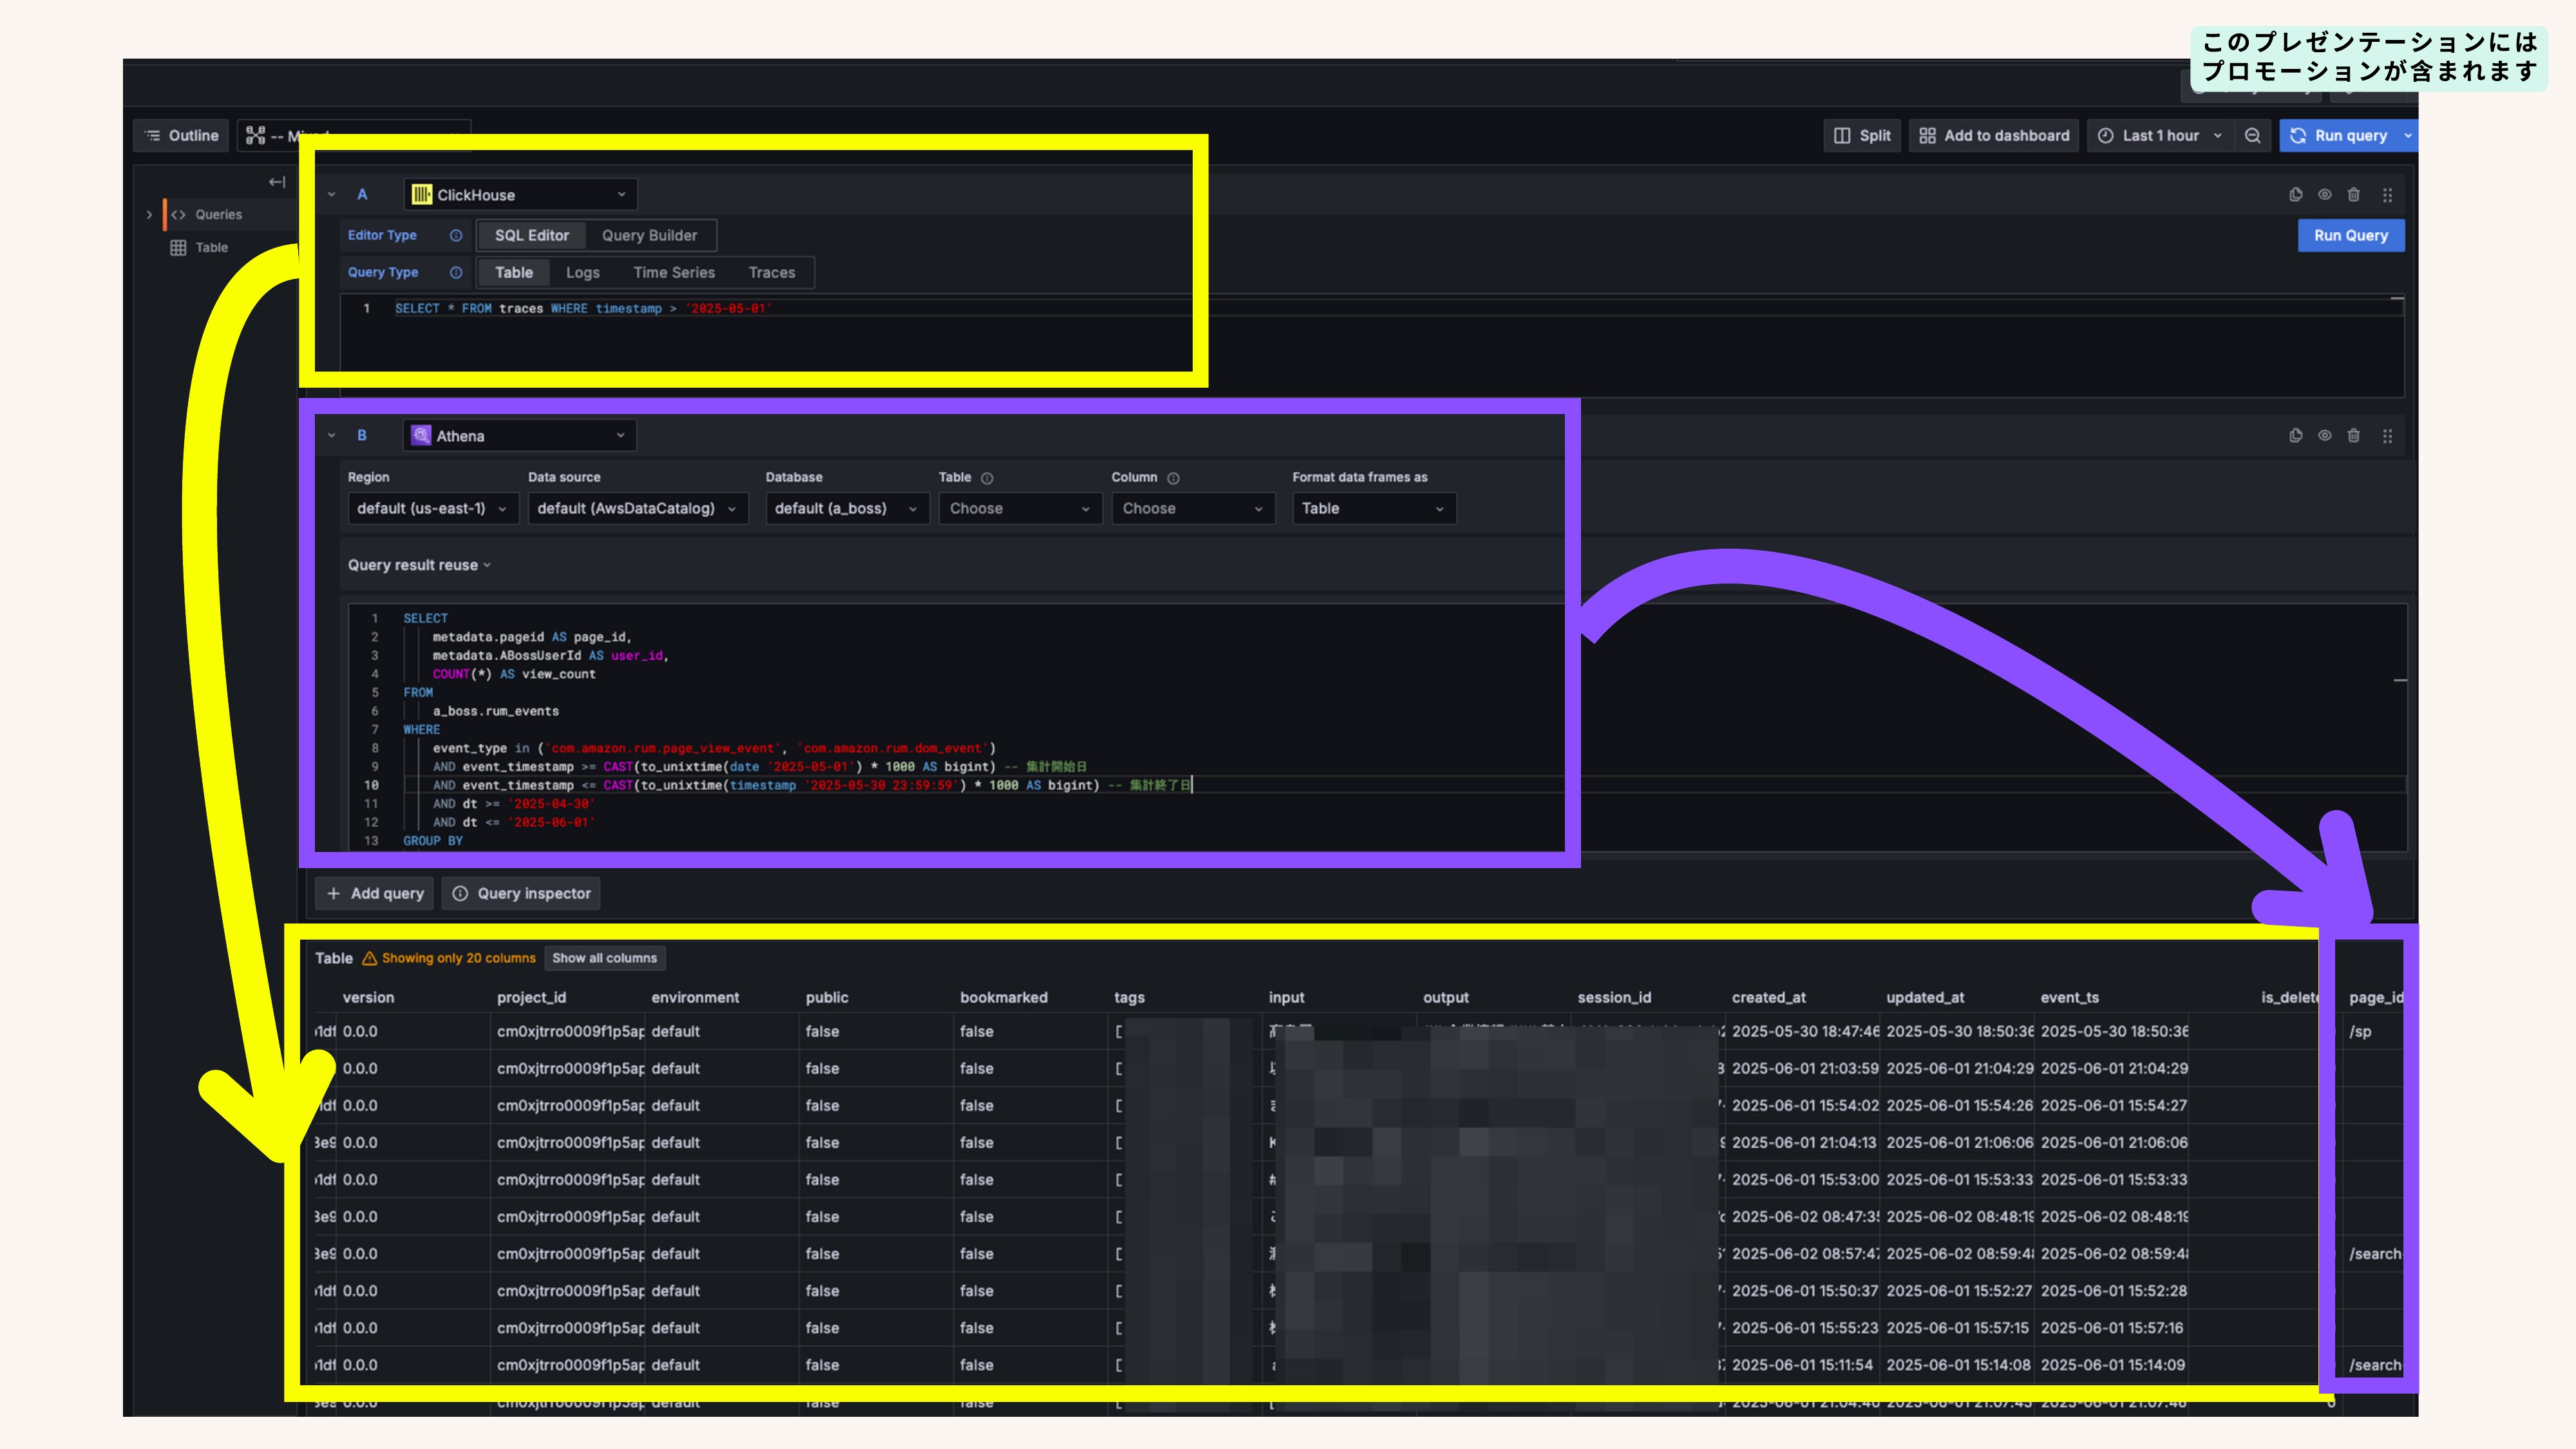Choose the Traces query type
The height and width of the screenshot is (1449, 2576).
coord(772,273)
